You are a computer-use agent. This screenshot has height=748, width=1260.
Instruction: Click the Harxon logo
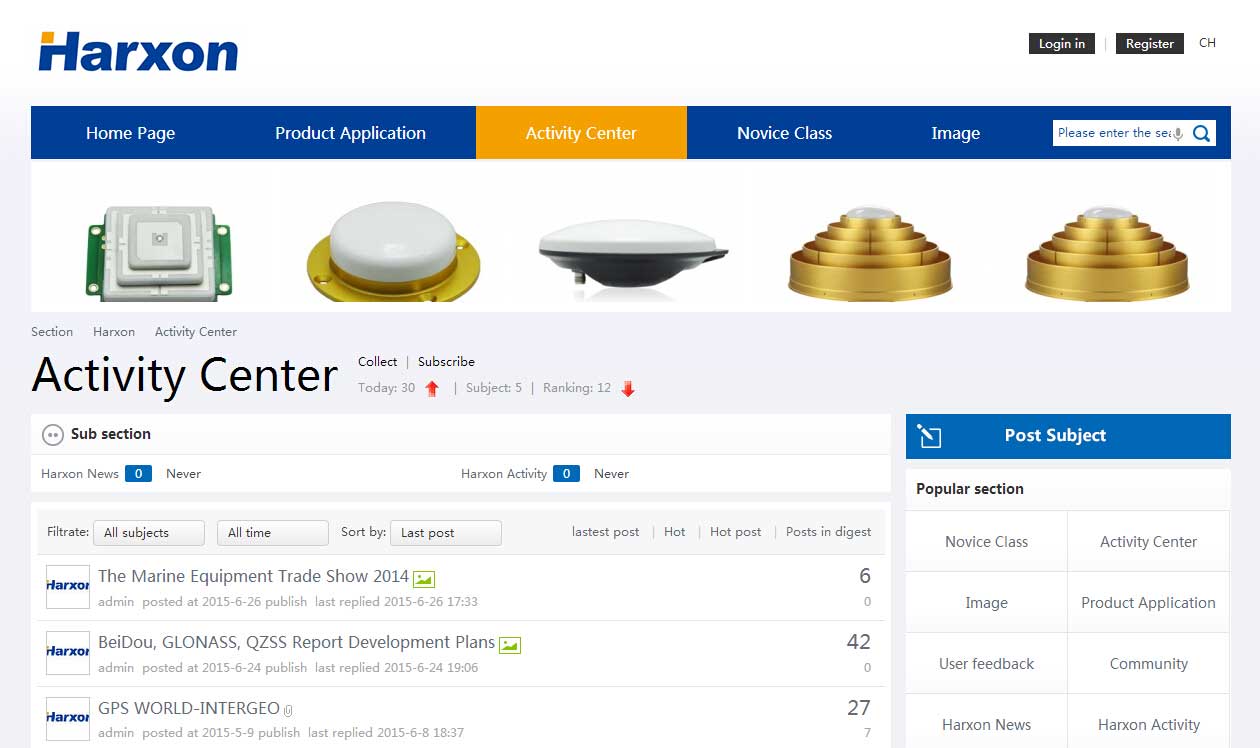click(138, 52)
